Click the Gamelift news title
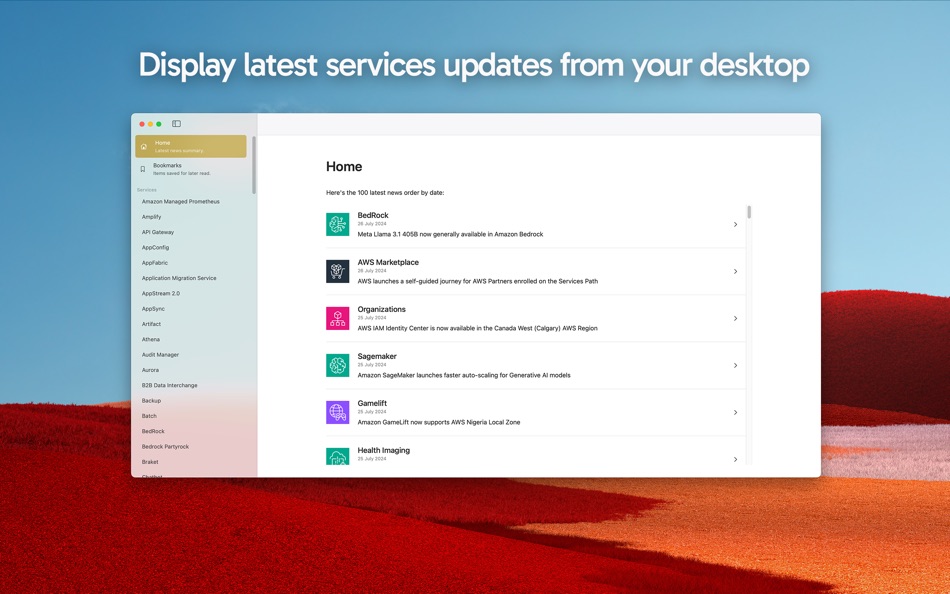The image size is (950, 594). pyautogui.click(x=372, y=403)
